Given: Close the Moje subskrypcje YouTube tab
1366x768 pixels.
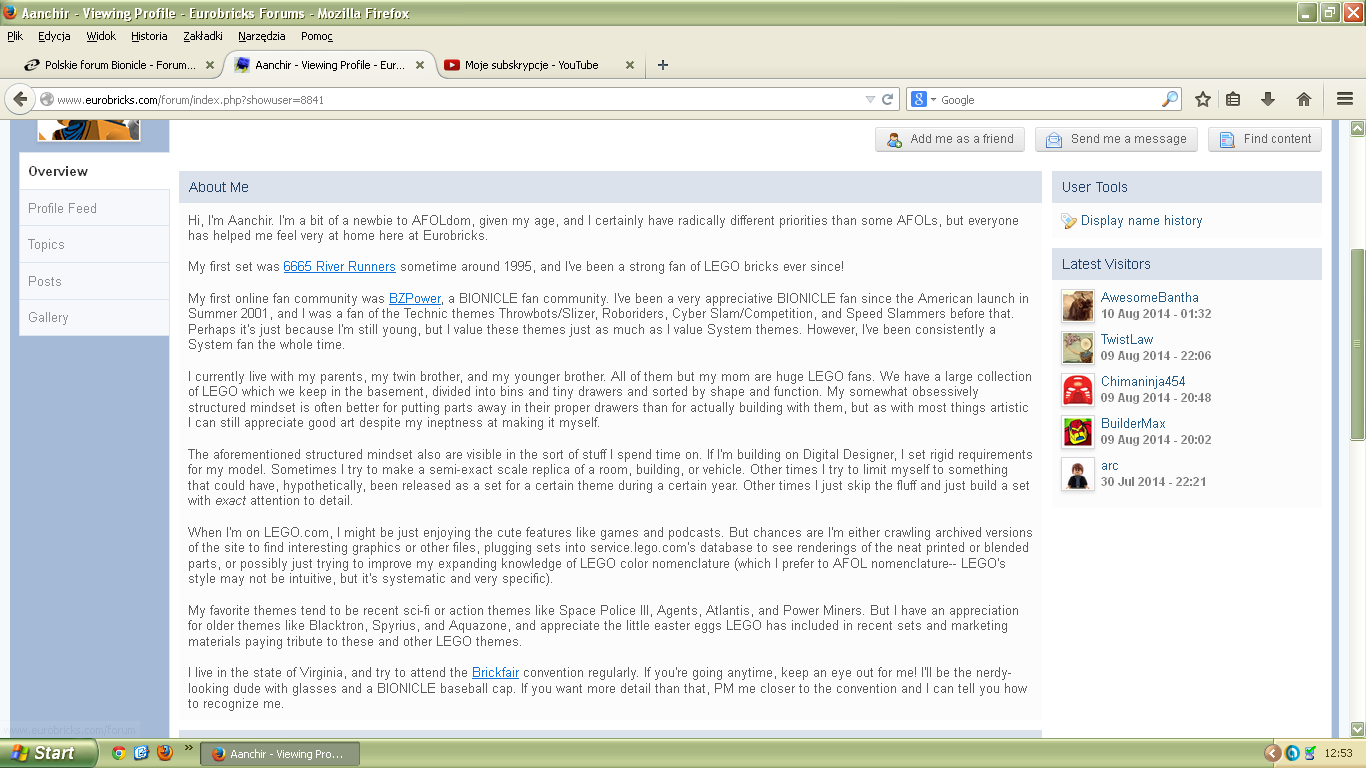Looking at the screenshot, I should click(630, 65).
